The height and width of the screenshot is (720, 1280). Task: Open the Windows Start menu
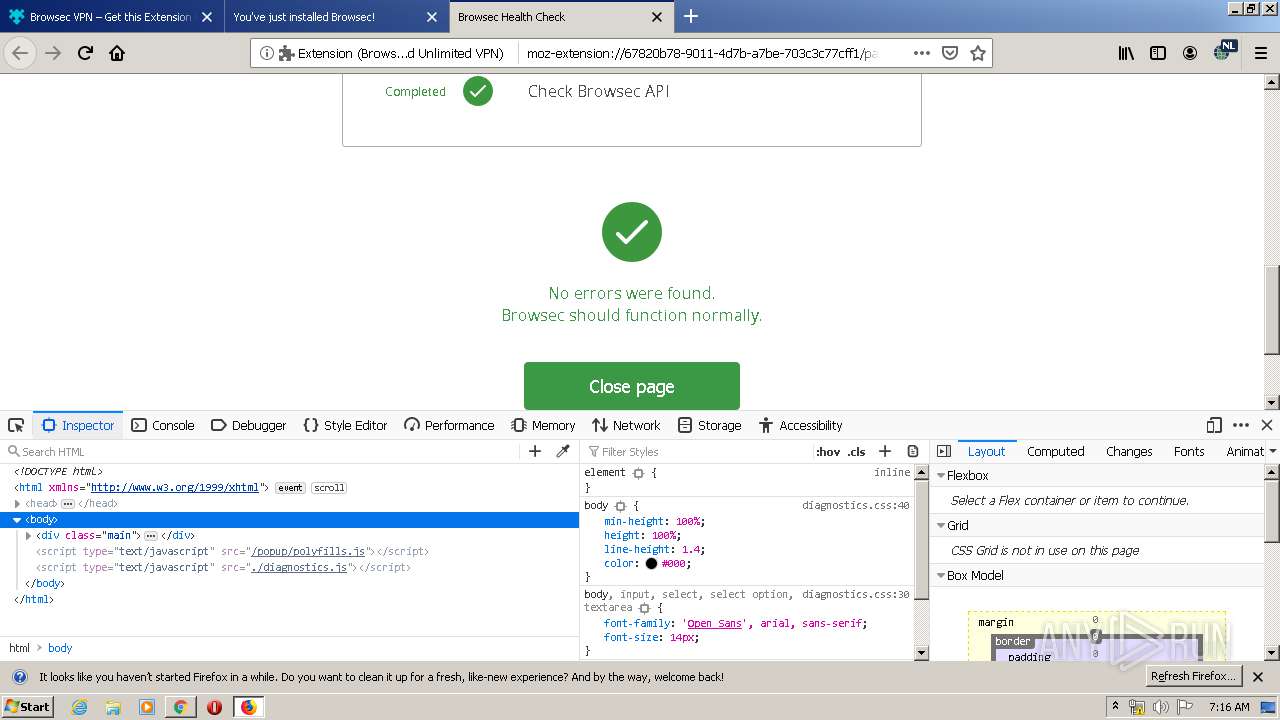click(x=28, y=707)
